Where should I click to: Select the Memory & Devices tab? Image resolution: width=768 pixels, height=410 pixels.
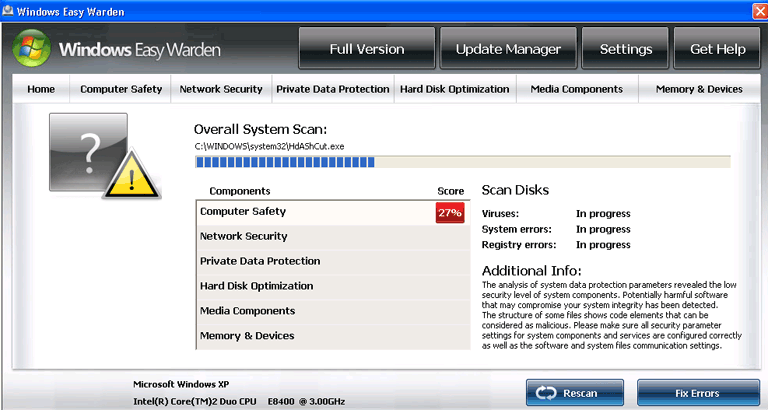tap(699, 89)
